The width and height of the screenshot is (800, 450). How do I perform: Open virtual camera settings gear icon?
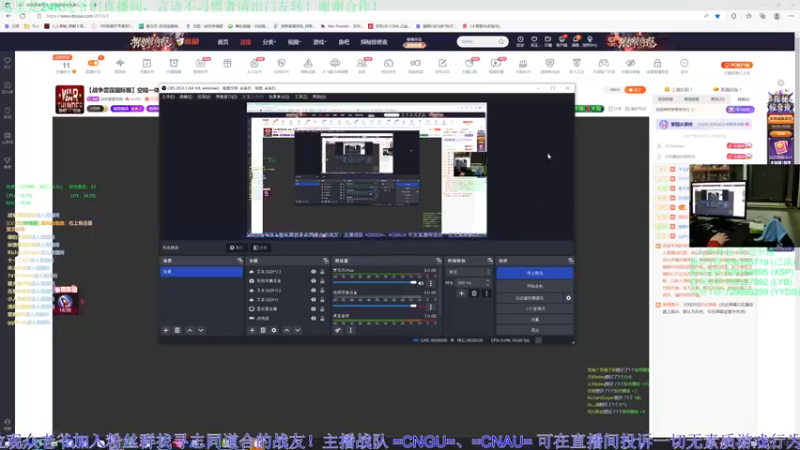click(568, 298)
